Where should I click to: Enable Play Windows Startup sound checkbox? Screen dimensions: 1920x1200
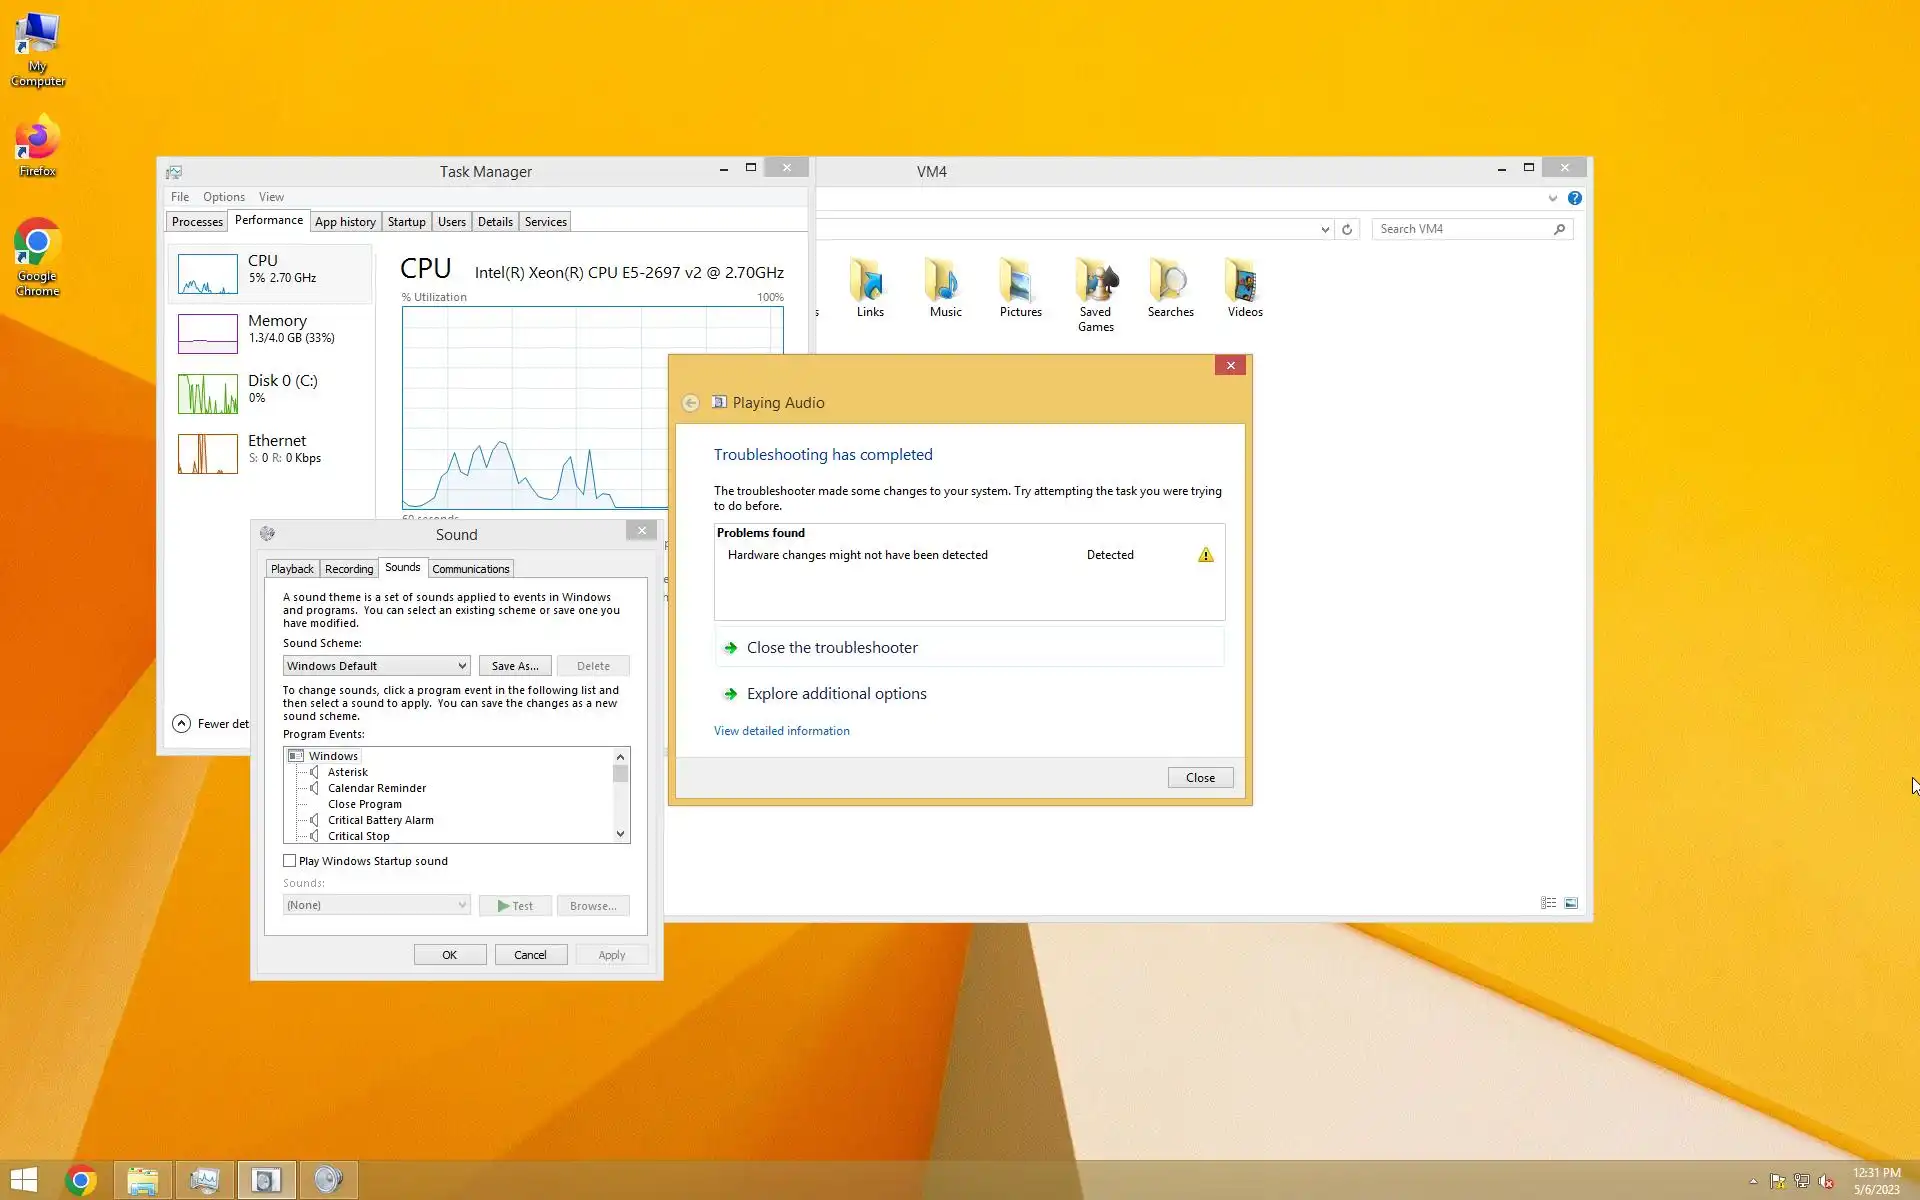(x=290, y=861)
